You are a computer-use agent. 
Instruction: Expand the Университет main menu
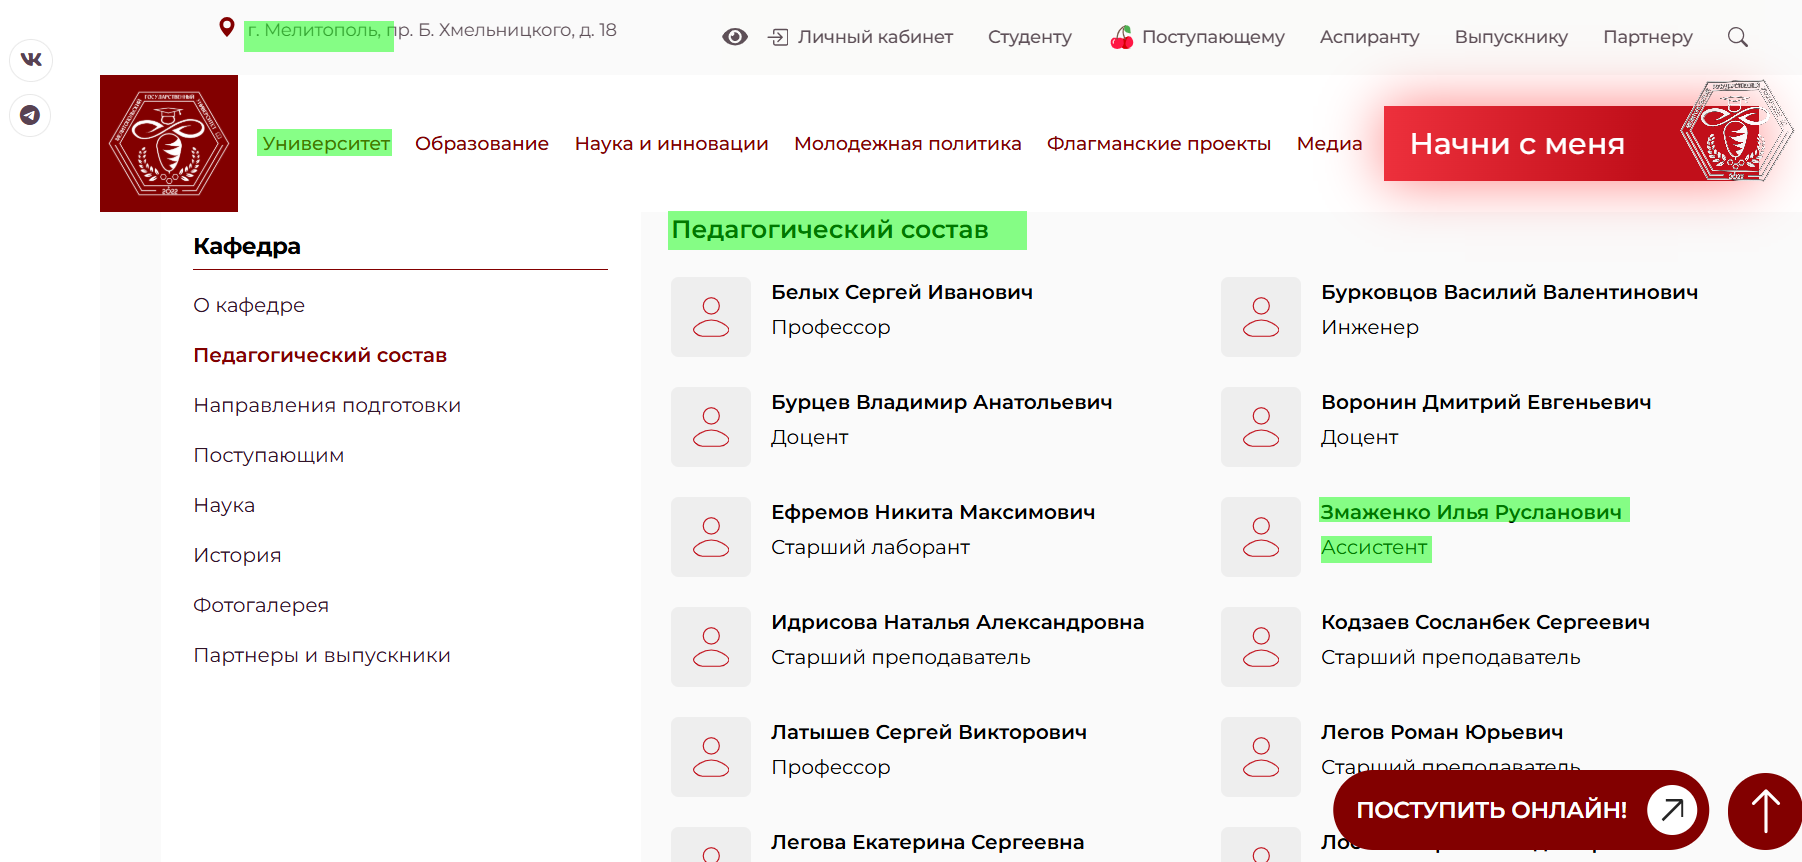pyautogui.click(x=325, y=143)
